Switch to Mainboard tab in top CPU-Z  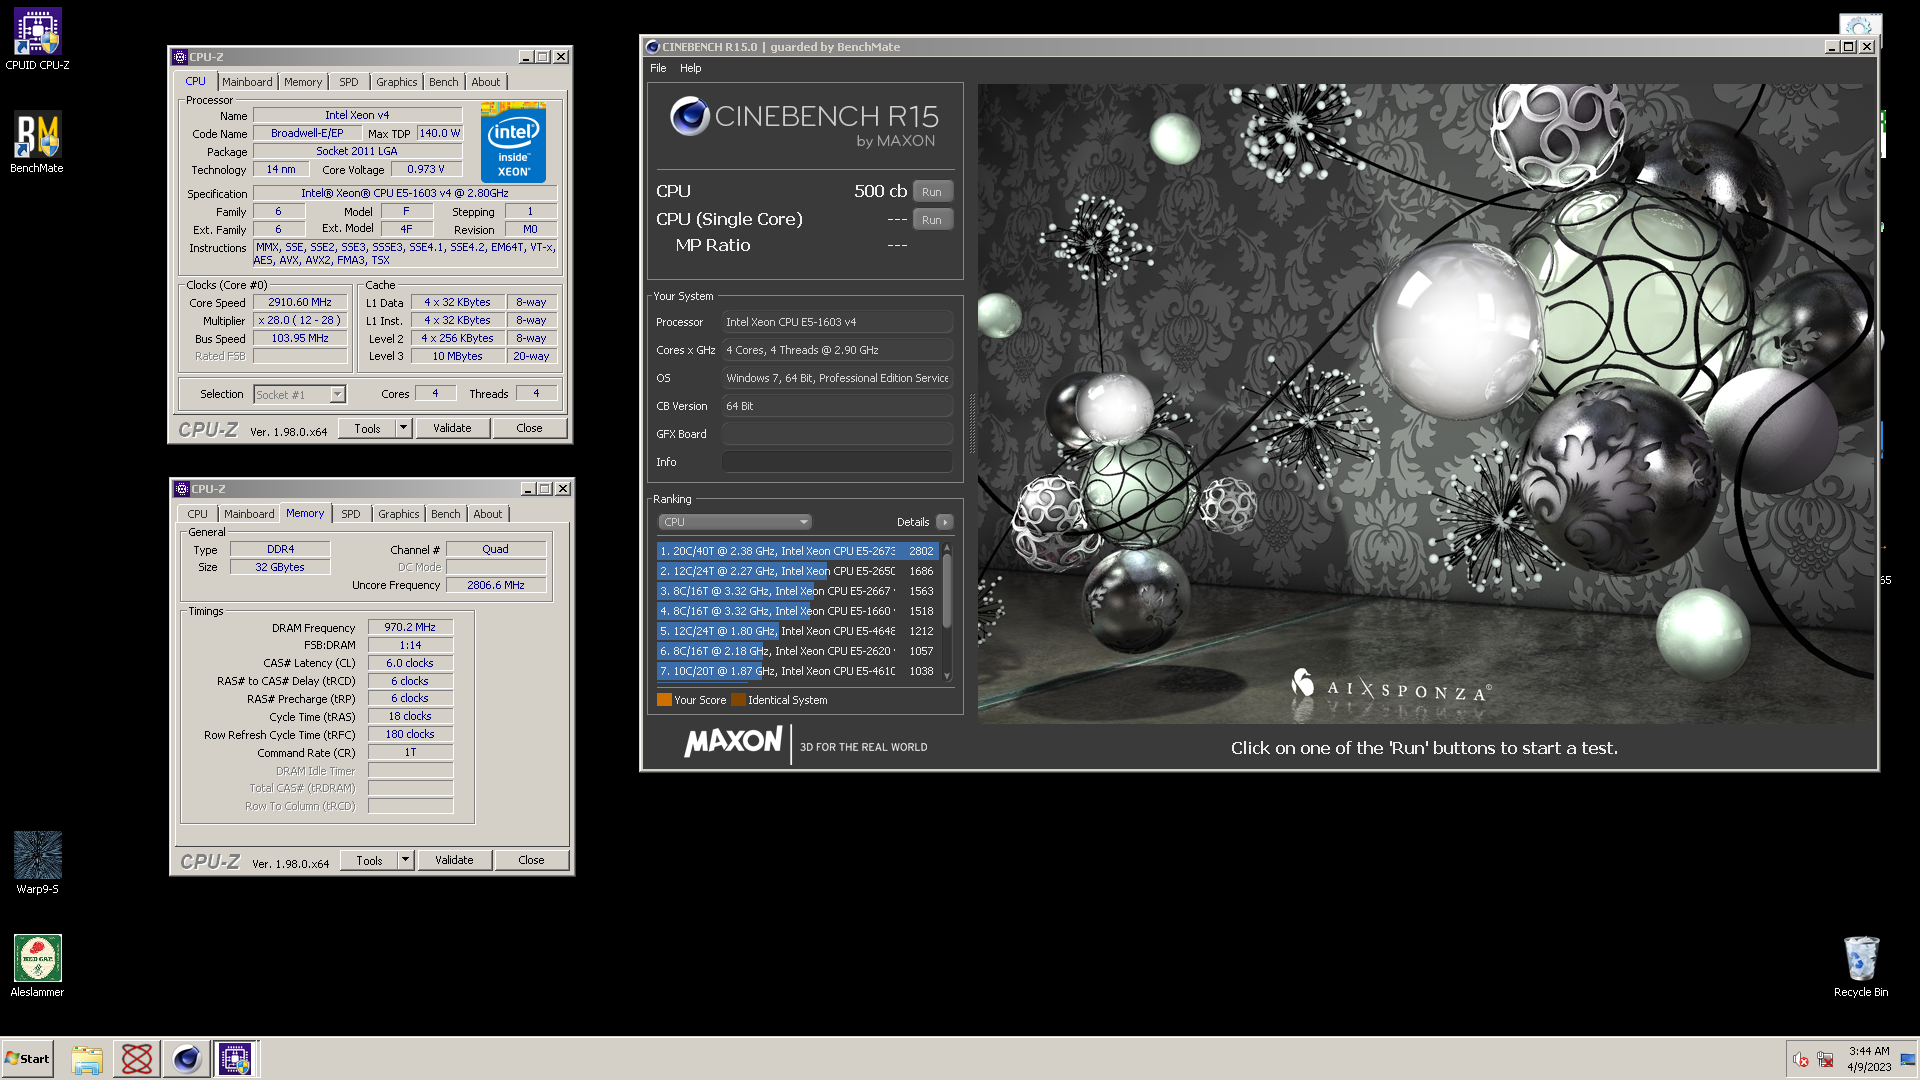(247, 82)
